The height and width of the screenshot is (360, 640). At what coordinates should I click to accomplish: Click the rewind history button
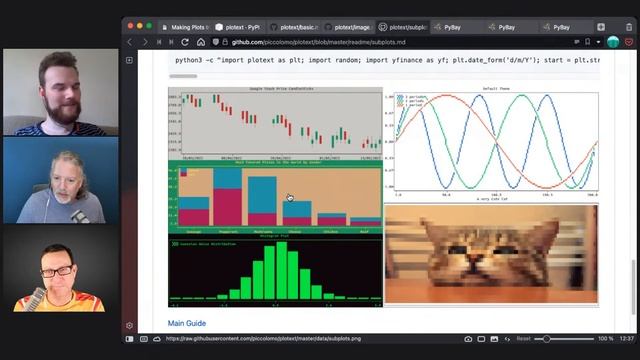(159, 42)
